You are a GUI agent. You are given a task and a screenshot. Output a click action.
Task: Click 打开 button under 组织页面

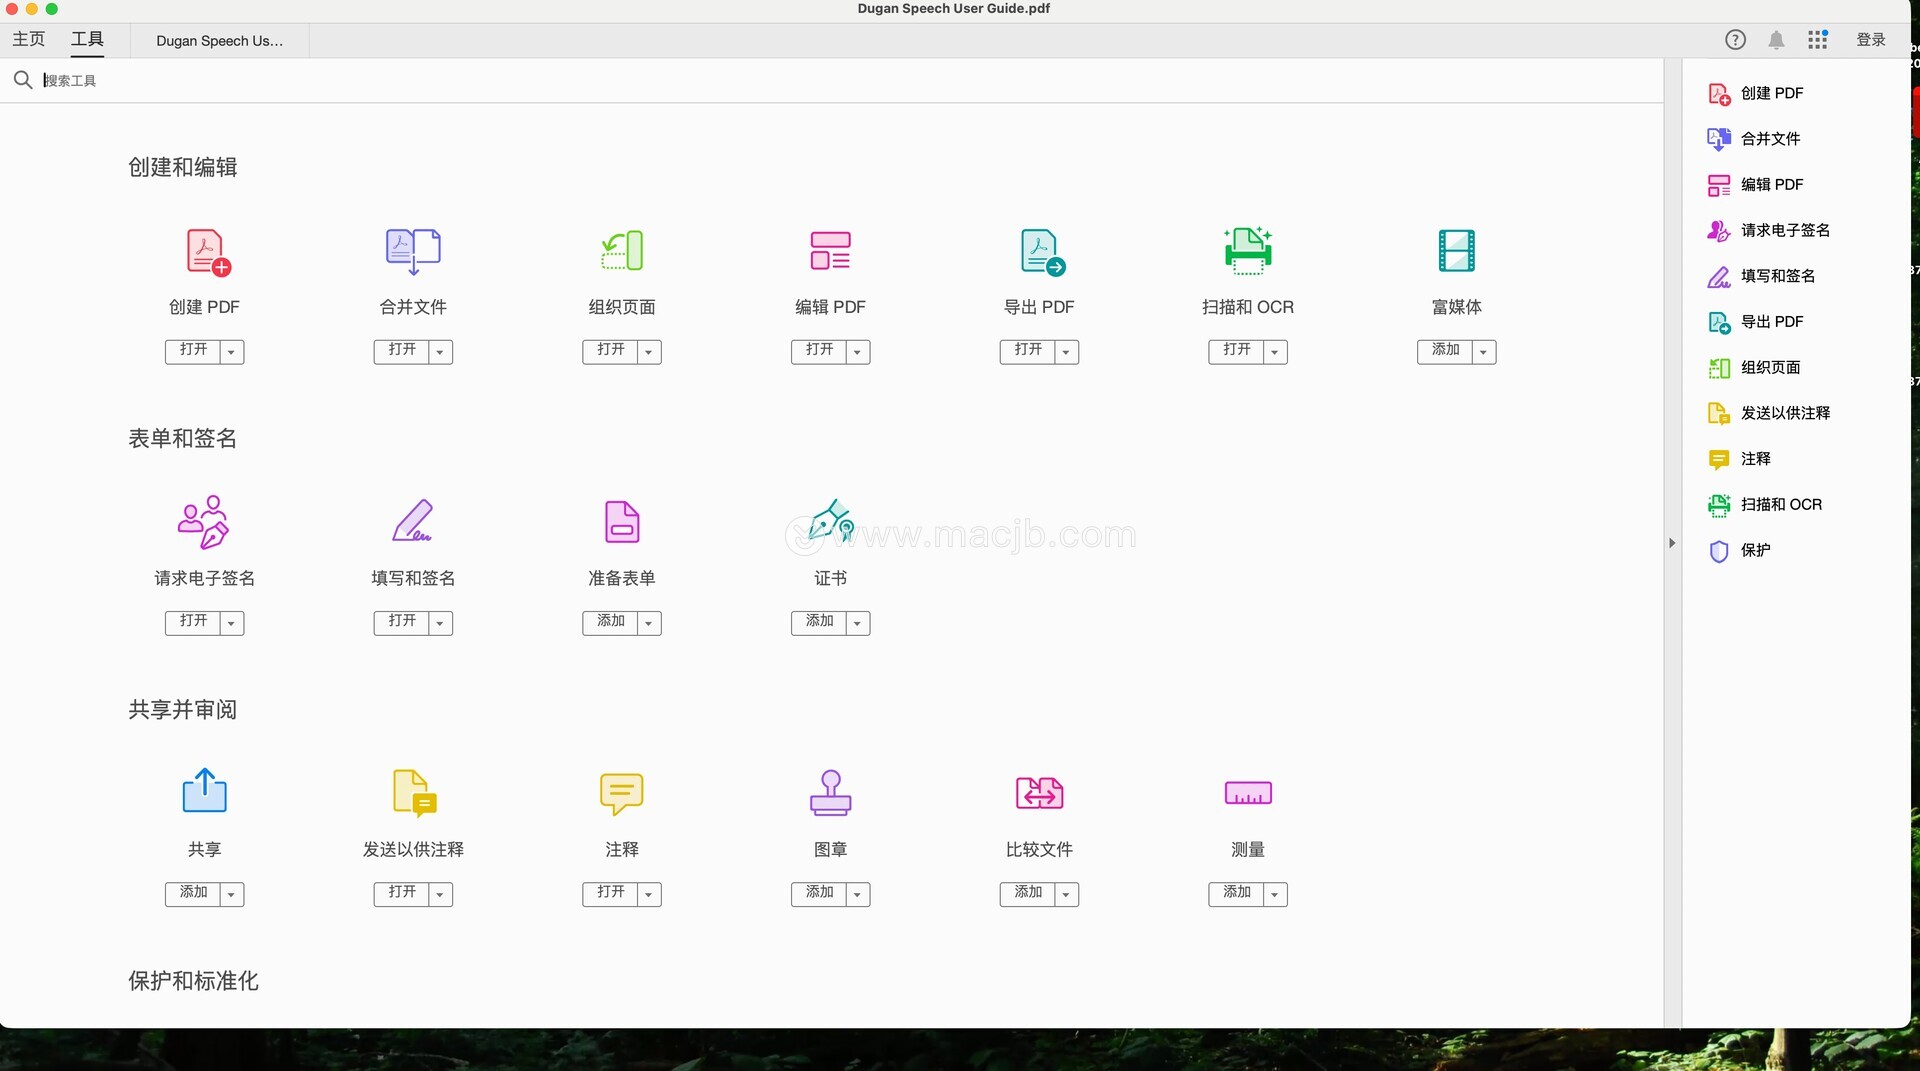(x=610, y=351)
